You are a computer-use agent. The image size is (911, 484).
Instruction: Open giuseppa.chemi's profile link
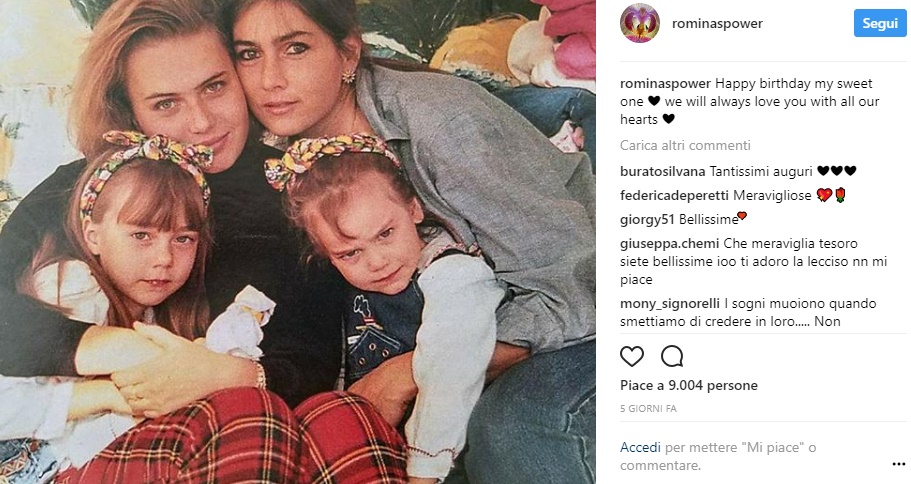click(x=669, y=243)
